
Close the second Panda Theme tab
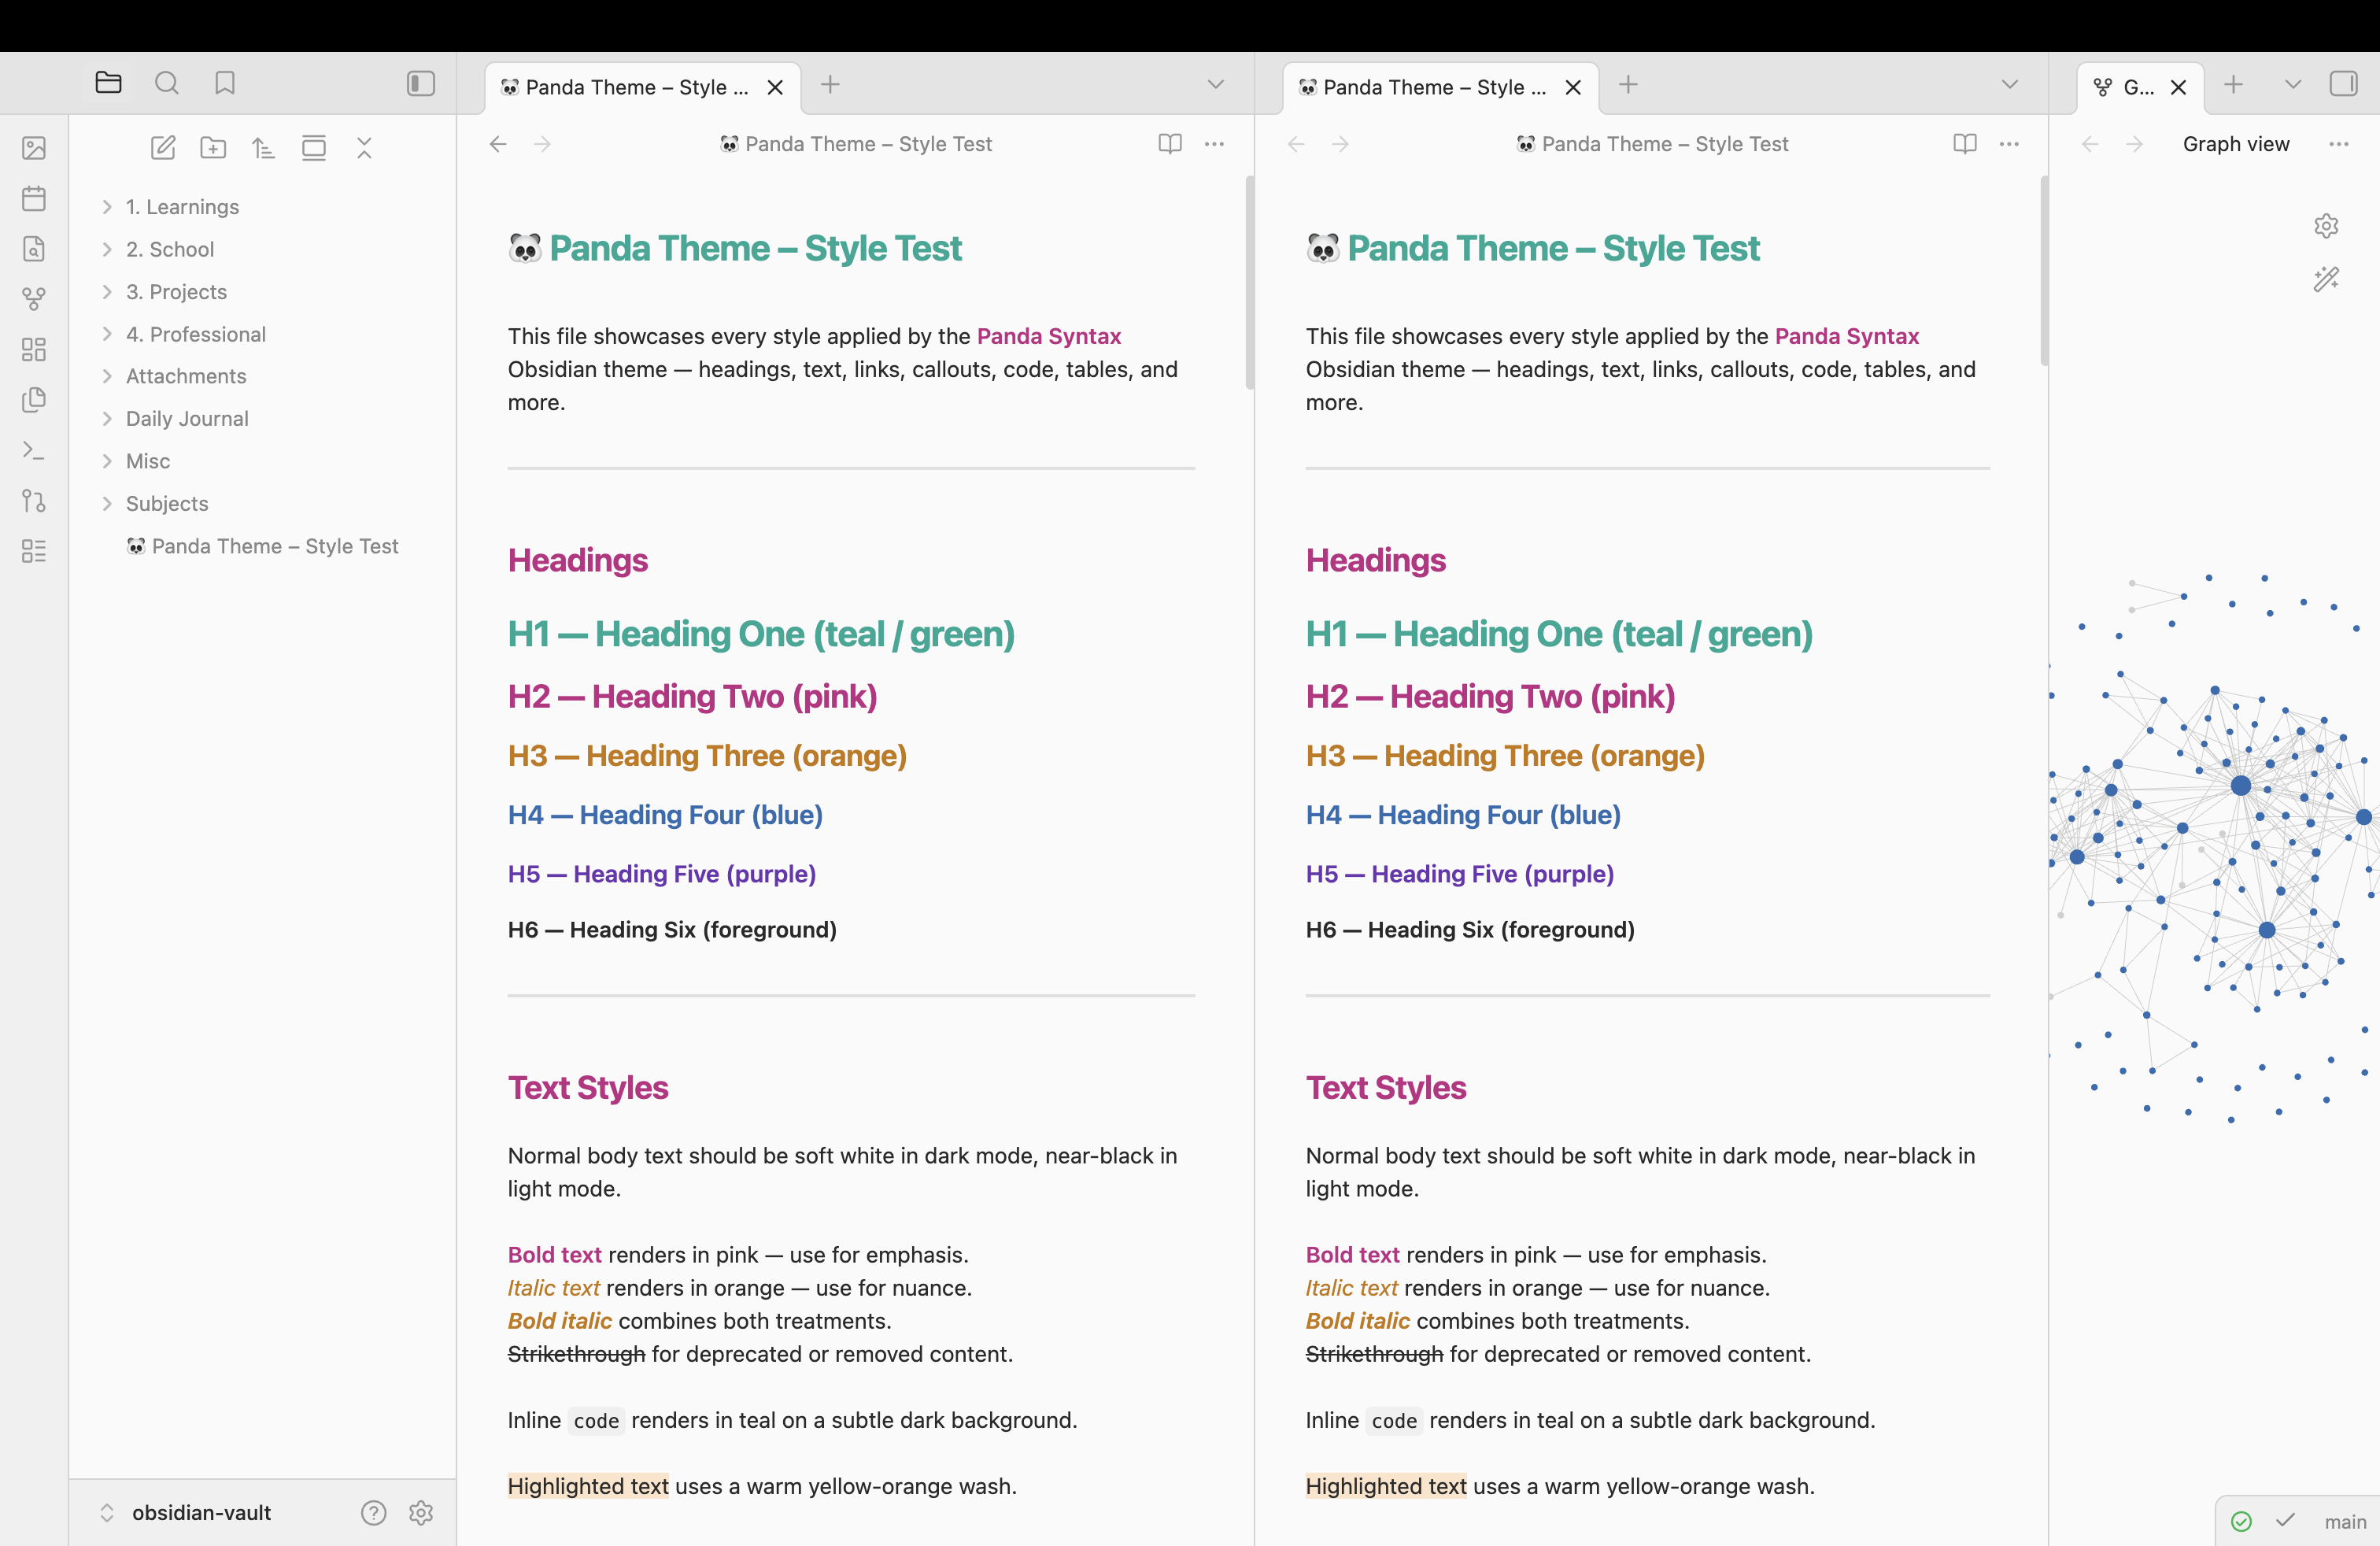click(1573, 88)
